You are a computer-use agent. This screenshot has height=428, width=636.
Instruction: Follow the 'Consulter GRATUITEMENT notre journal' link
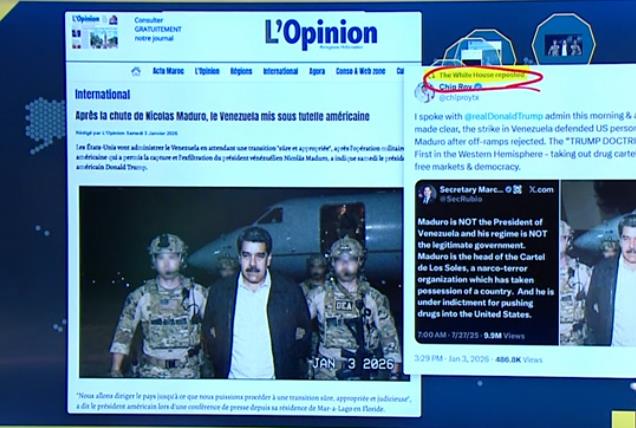click(158, 29)
